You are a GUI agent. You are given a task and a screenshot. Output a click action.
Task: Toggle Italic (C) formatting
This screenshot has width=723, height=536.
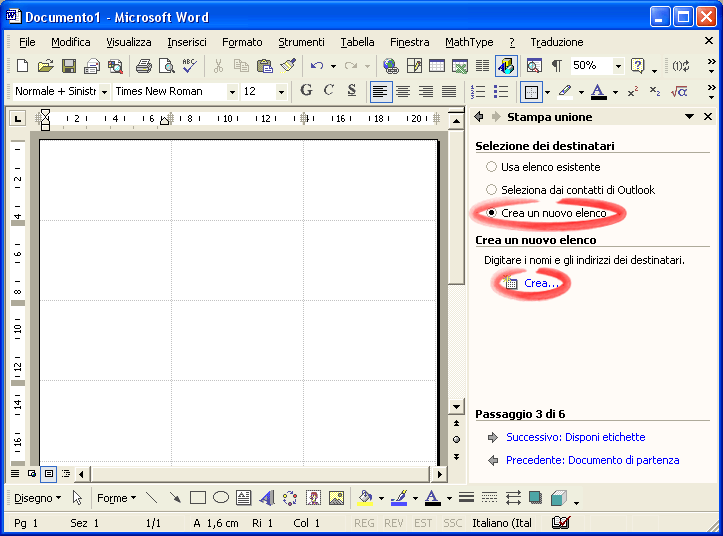click(329, 91)
